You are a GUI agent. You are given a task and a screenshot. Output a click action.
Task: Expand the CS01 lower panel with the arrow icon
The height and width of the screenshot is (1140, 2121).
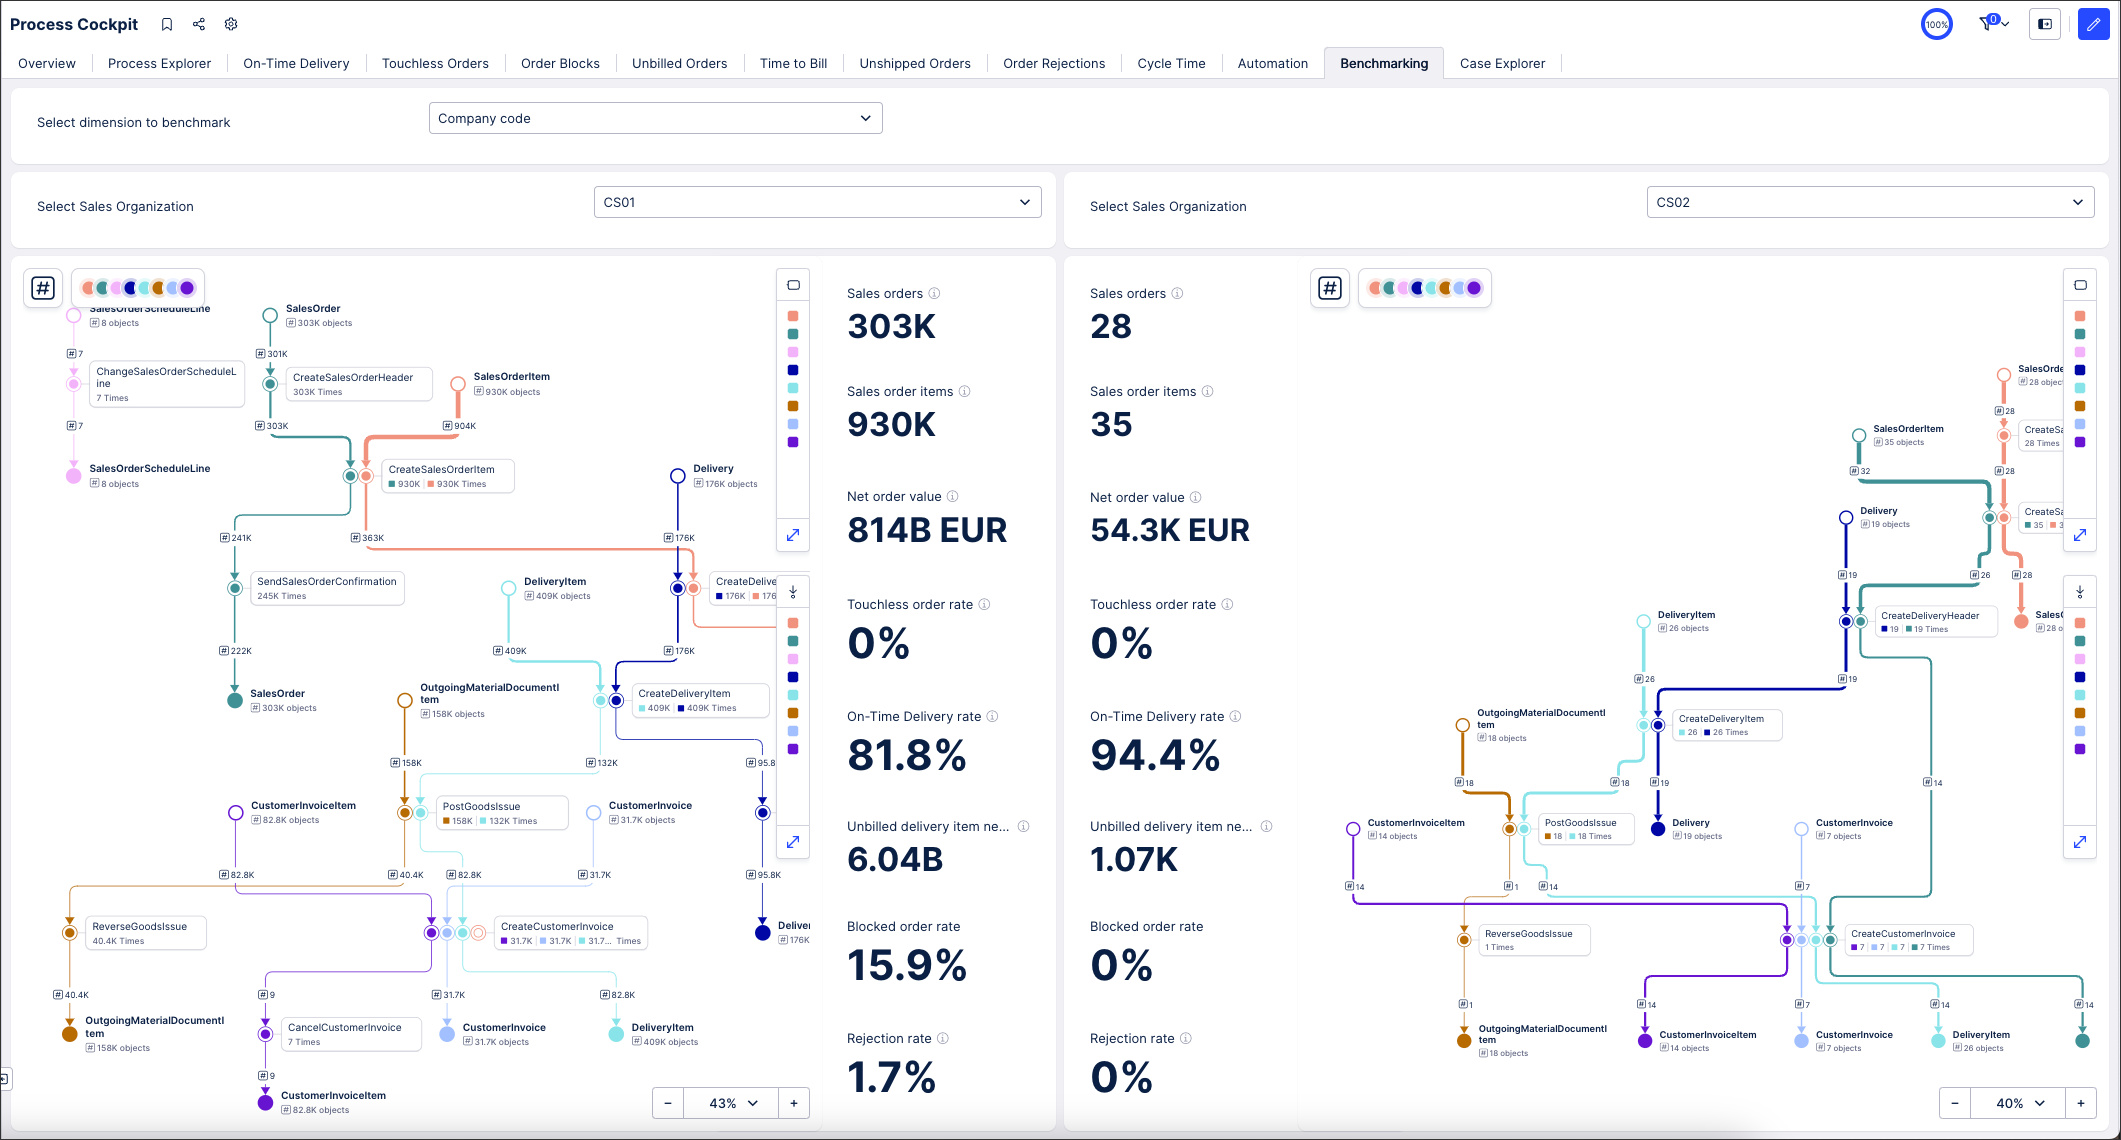coord(793,842)
